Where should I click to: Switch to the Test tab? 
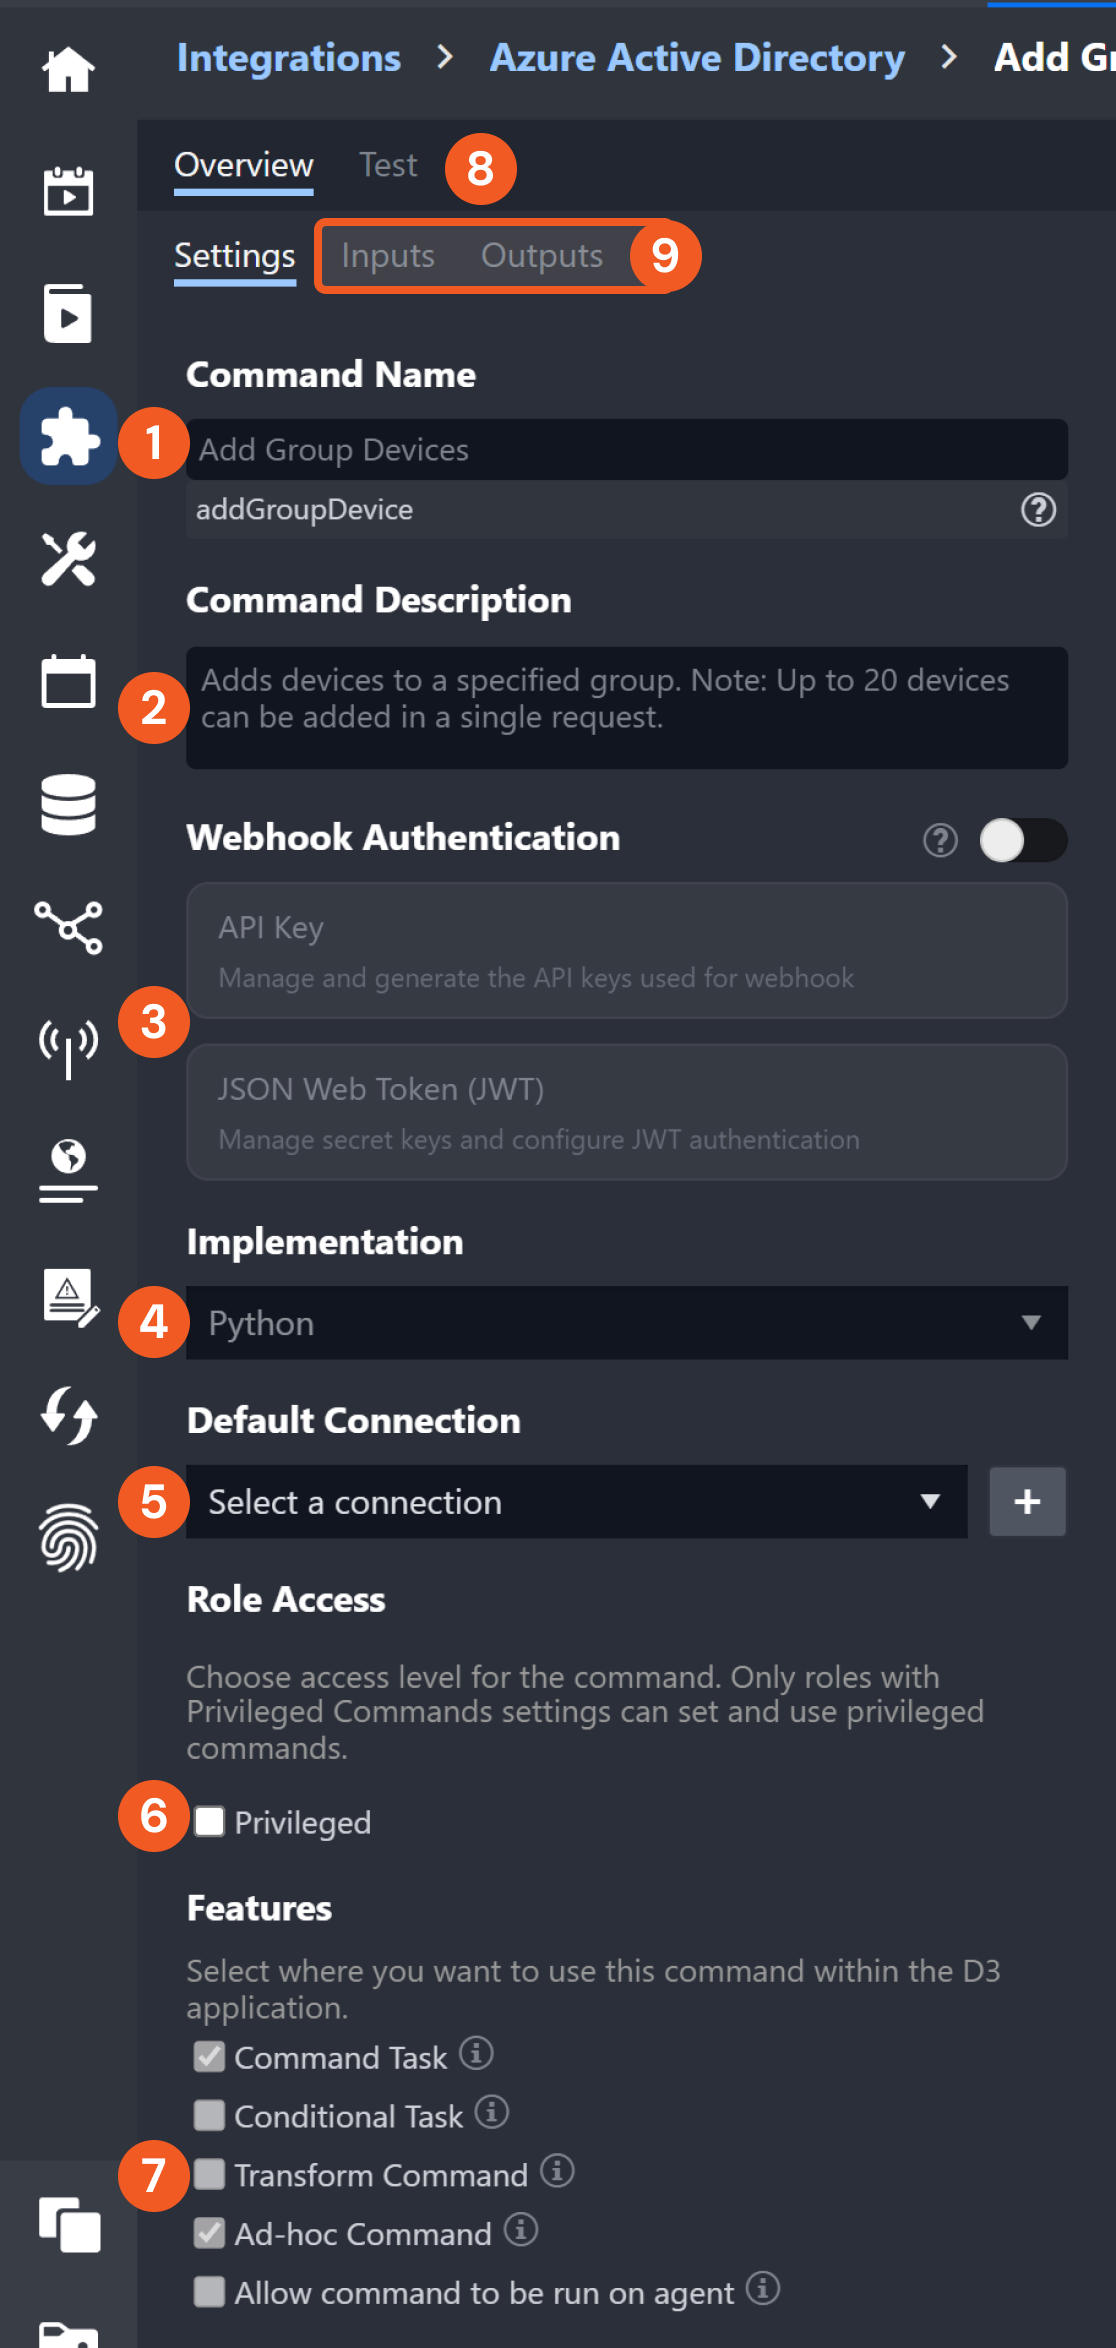pos(388,165)
